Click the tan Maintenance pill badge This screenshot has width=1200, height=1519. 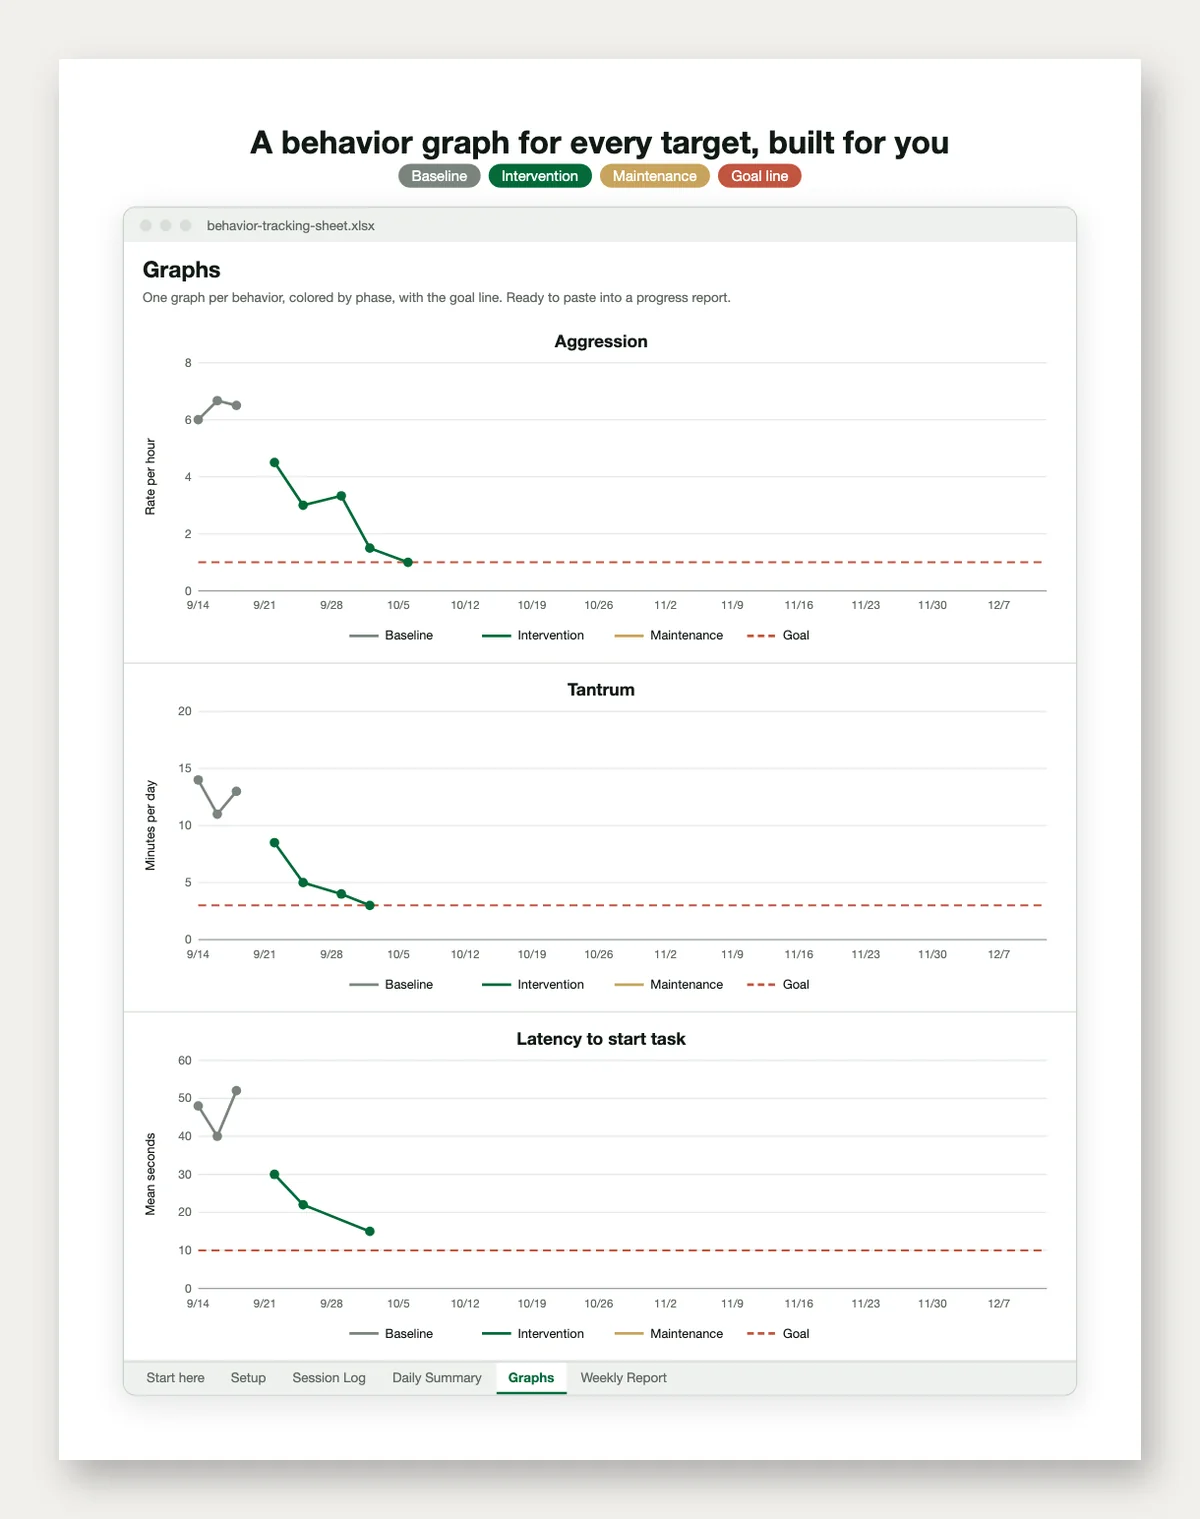tap(655, 176)
